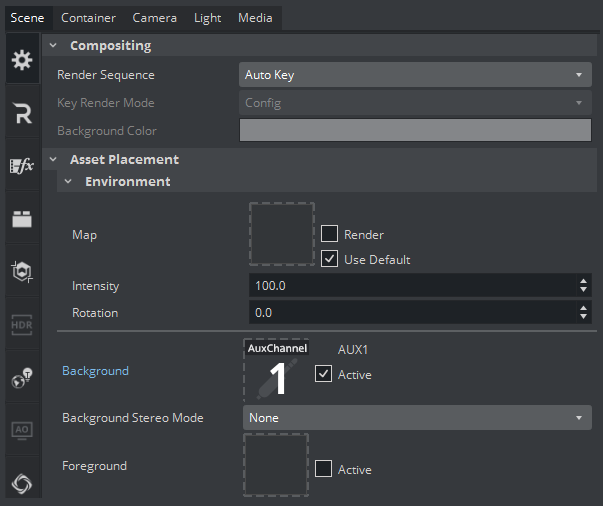The width and height of the screenshot is (603, 506).
Task: Select the cube with plus icon
Action: (x=21, y=272)
